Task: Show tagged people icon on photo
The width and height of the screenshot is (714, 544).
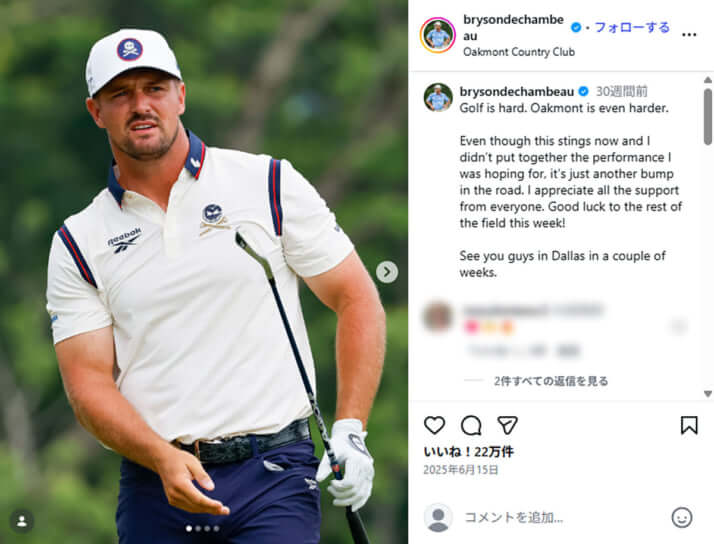Action: coord(21,521)
